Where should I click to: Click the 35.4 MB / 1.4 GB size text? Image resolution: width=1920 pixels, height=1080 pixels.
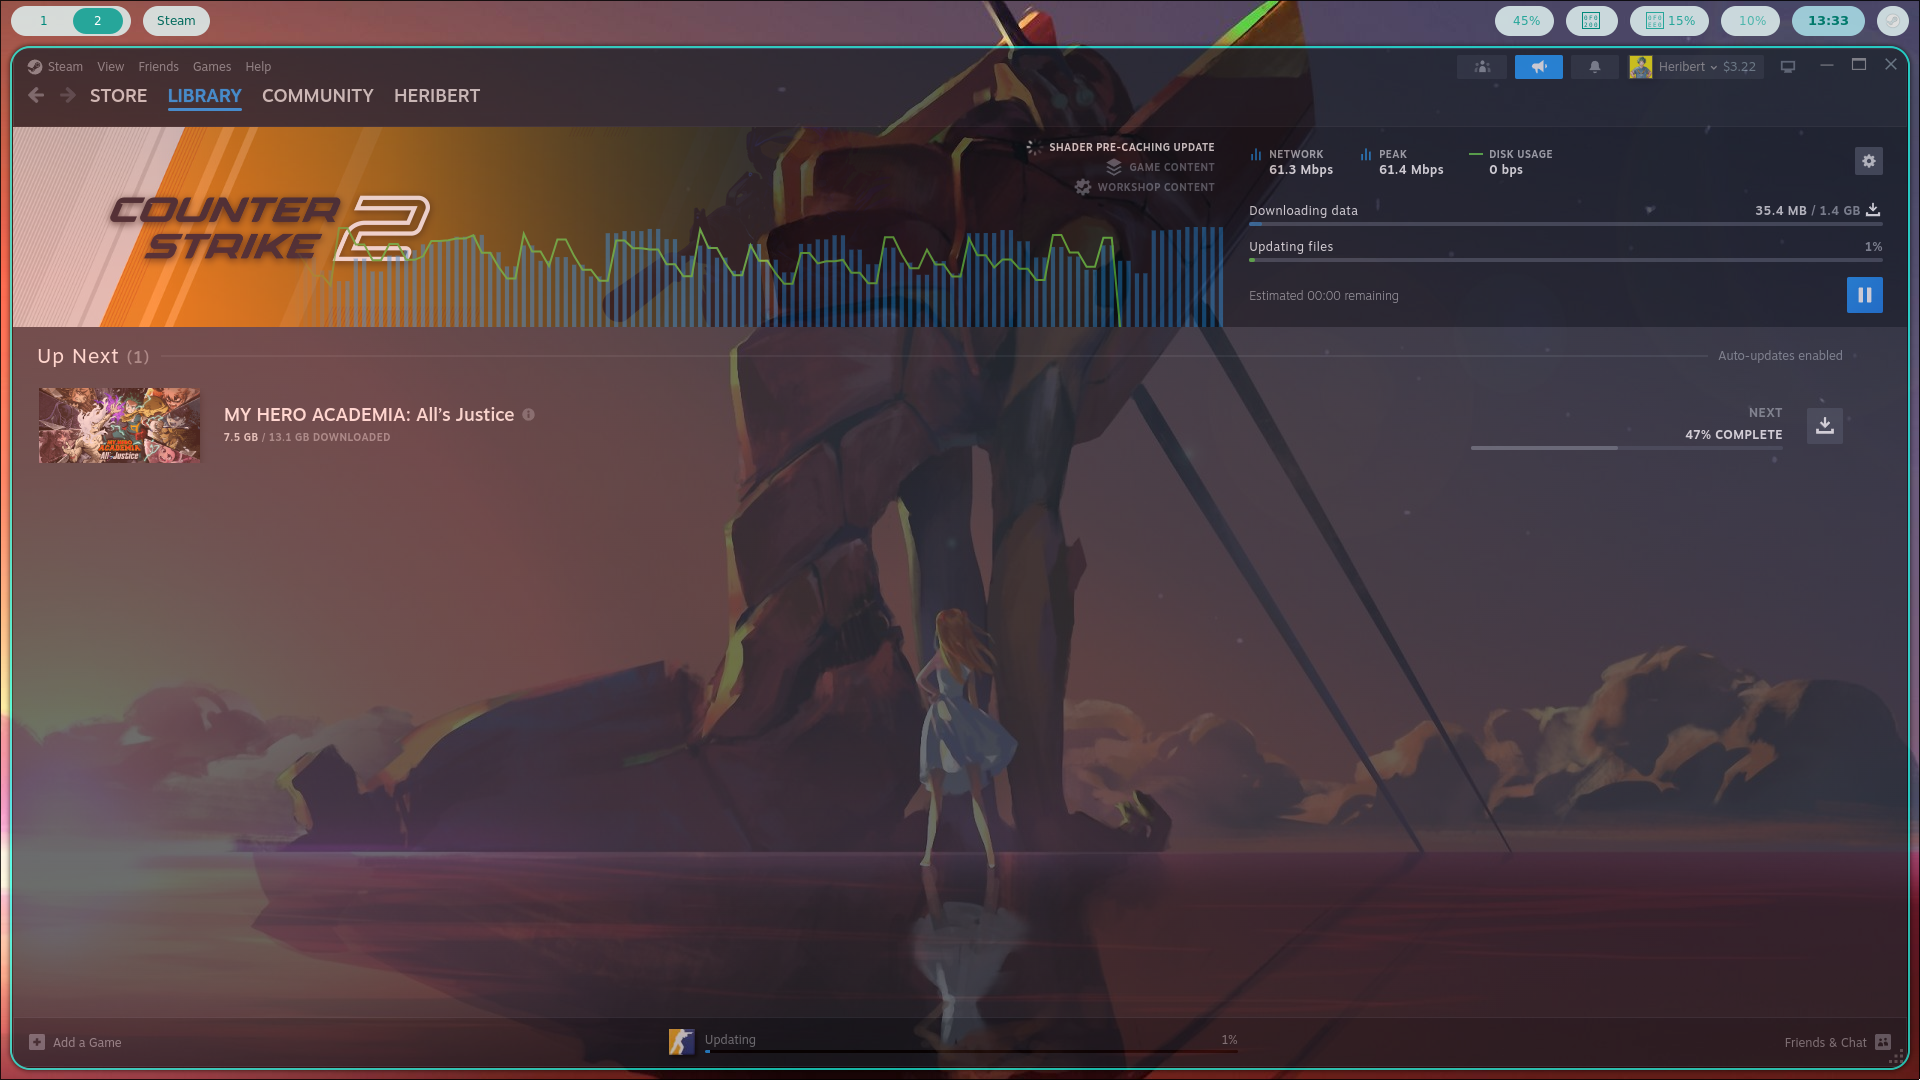tap(1808, 211)
